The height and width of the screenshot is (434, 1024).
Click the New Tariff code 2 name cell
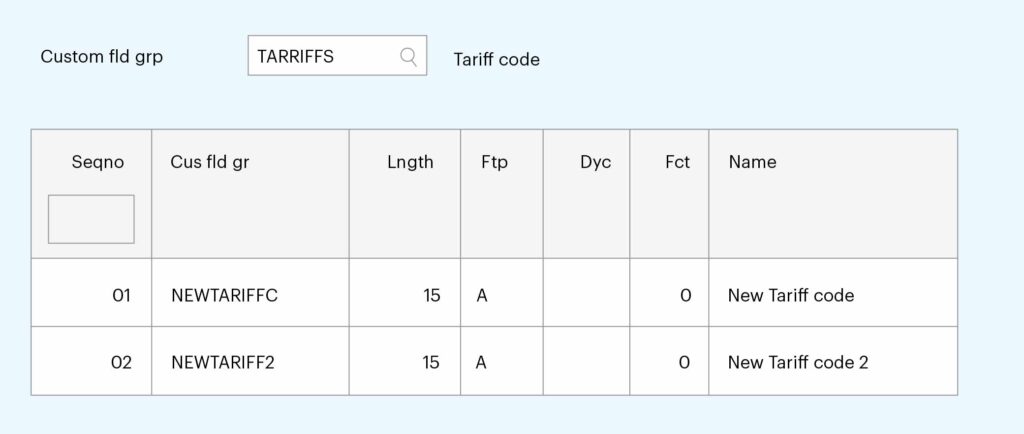[x=833, y=361]
